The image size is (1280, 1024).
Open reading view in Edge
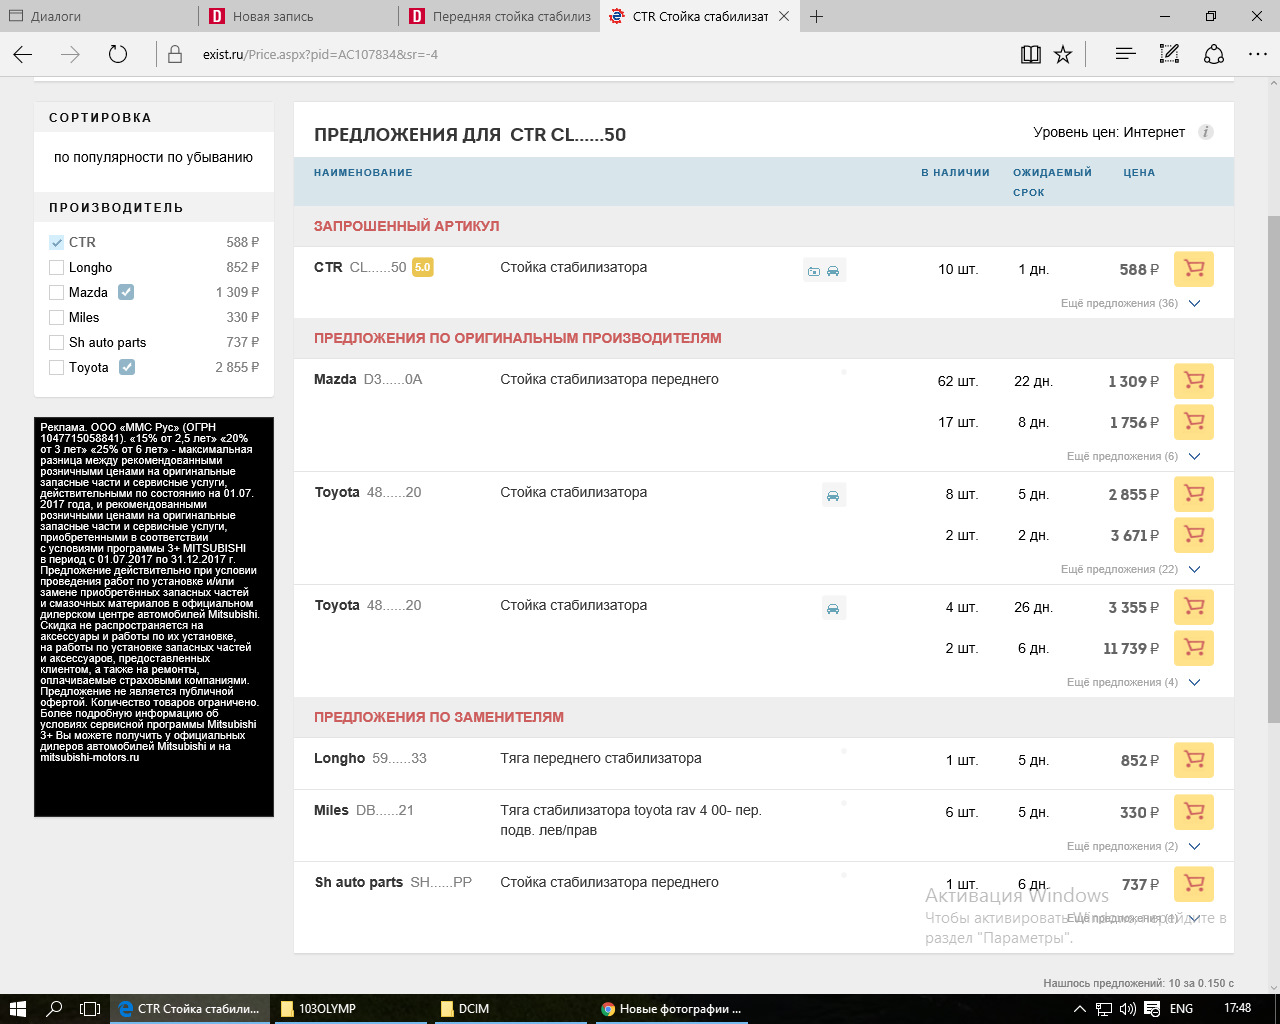[1031, 55]
